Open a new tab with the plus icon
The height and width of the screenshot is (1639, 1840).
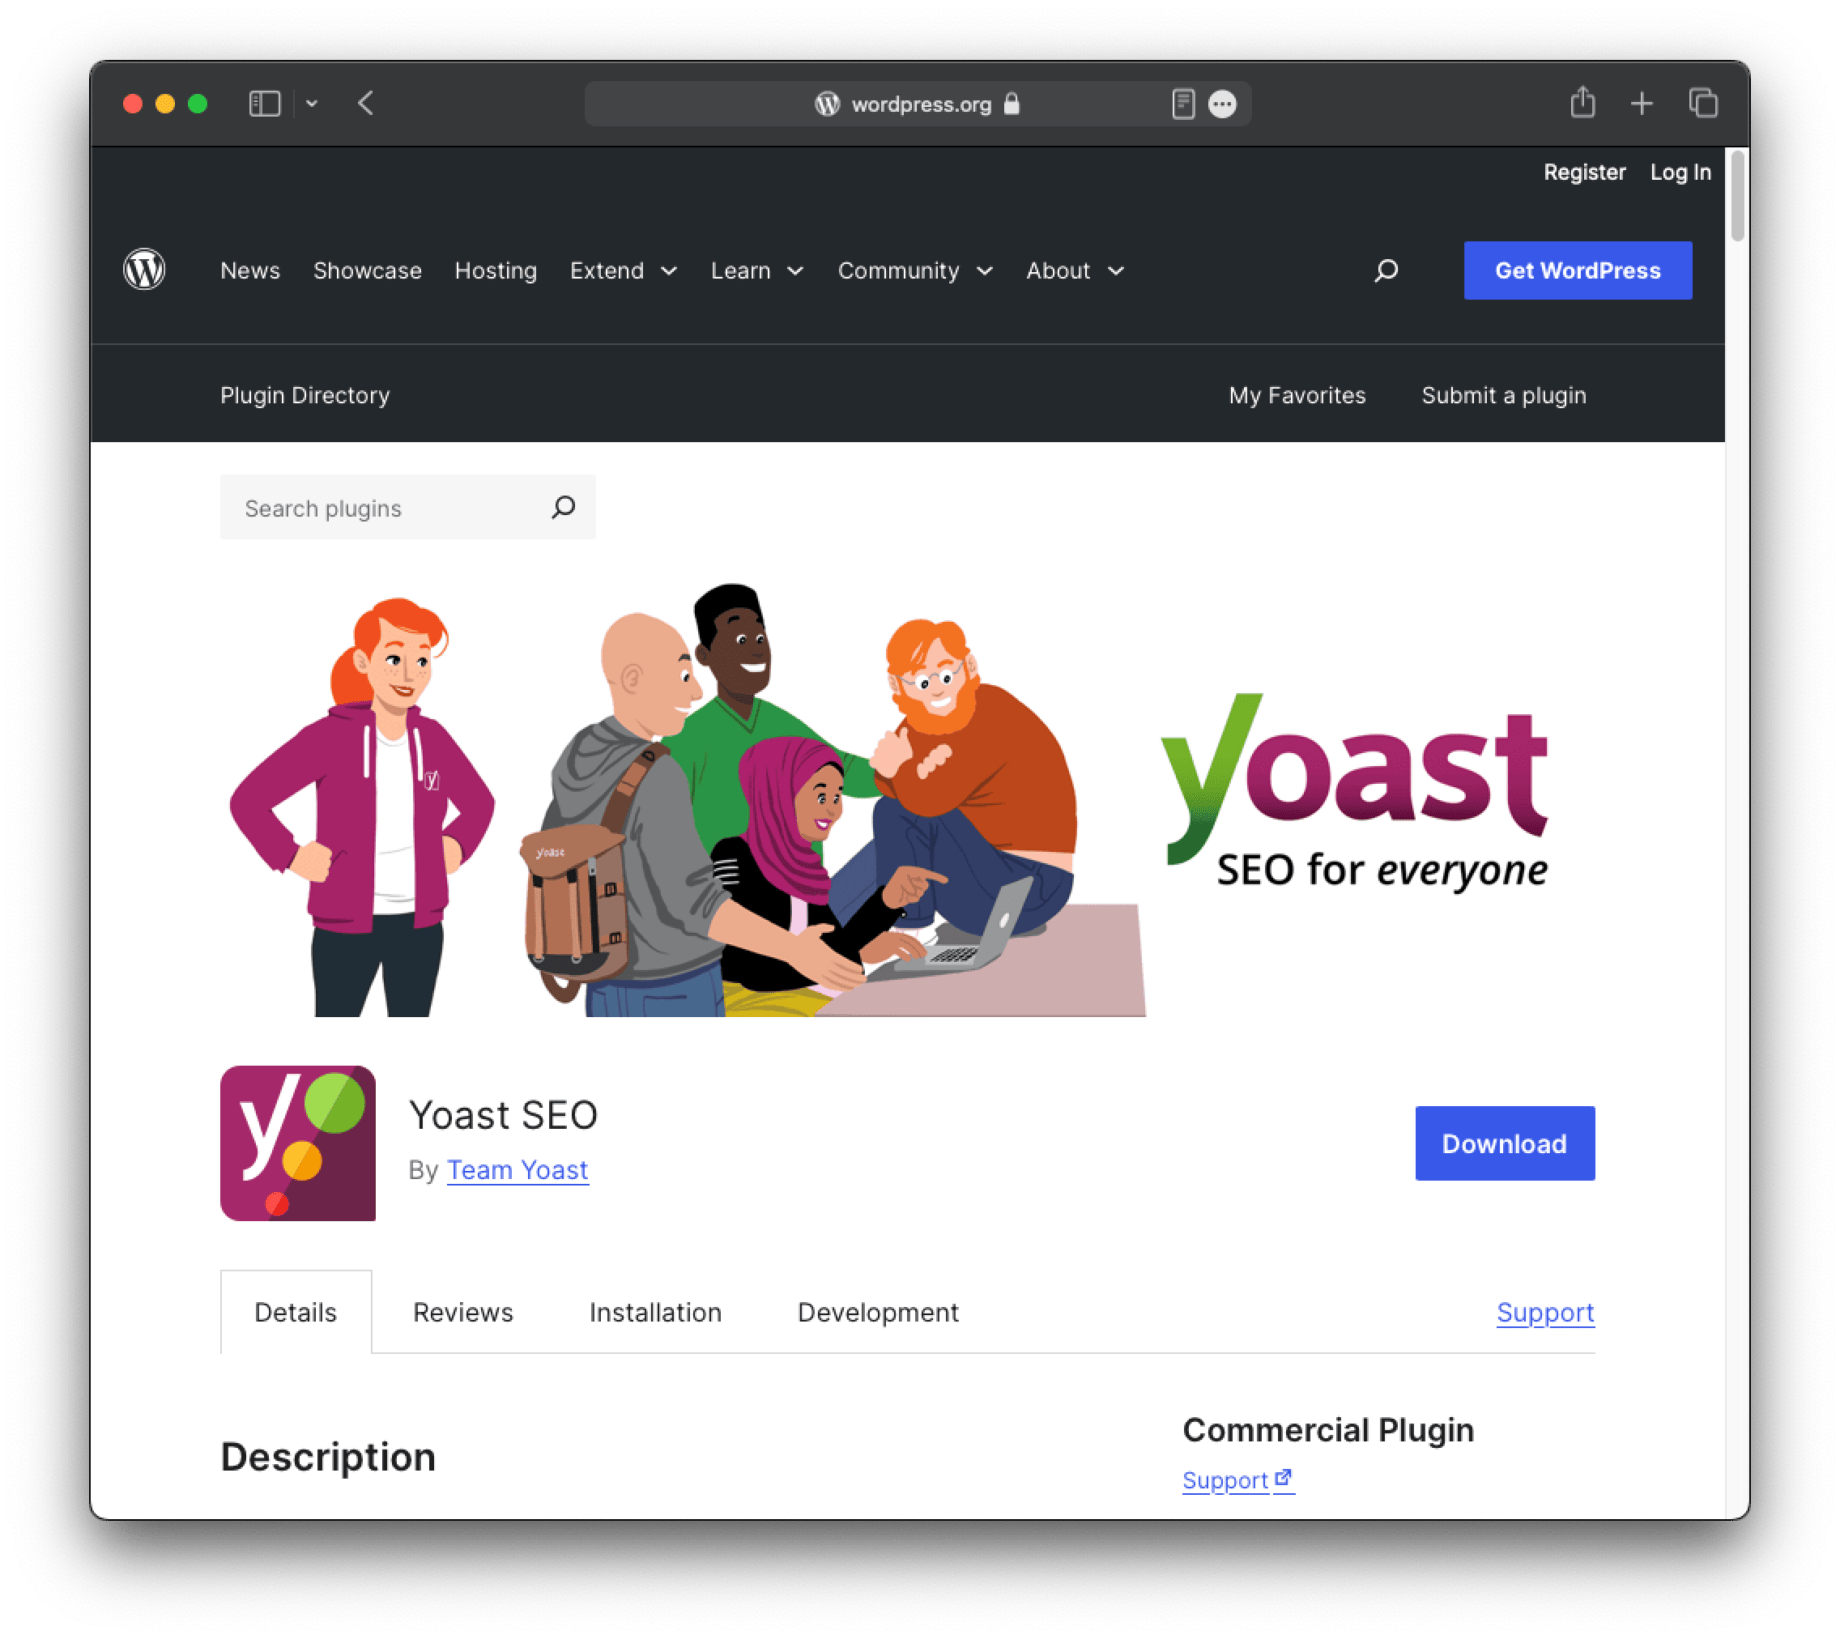pyautogui.click(x=1641, y=103)
